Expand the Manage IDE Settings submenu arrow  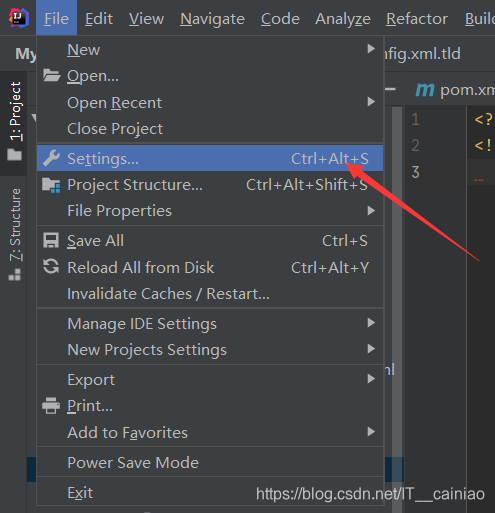coord(371,322)
